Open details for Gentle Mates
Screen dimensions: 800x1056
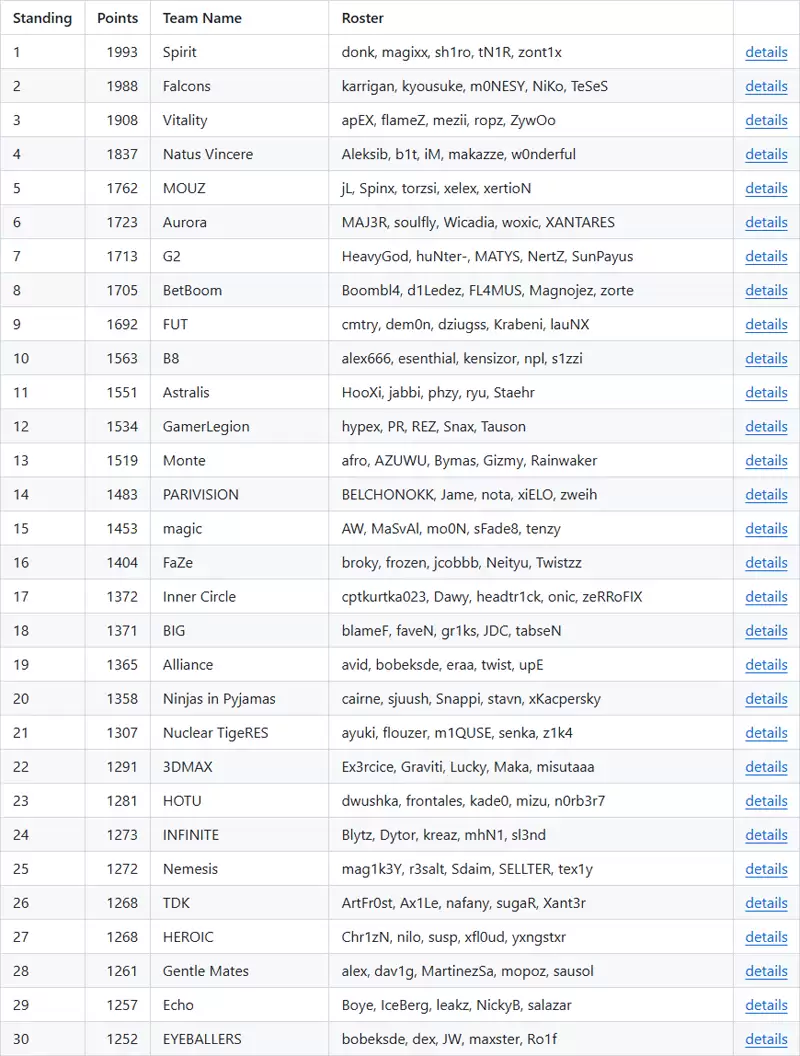766,971
